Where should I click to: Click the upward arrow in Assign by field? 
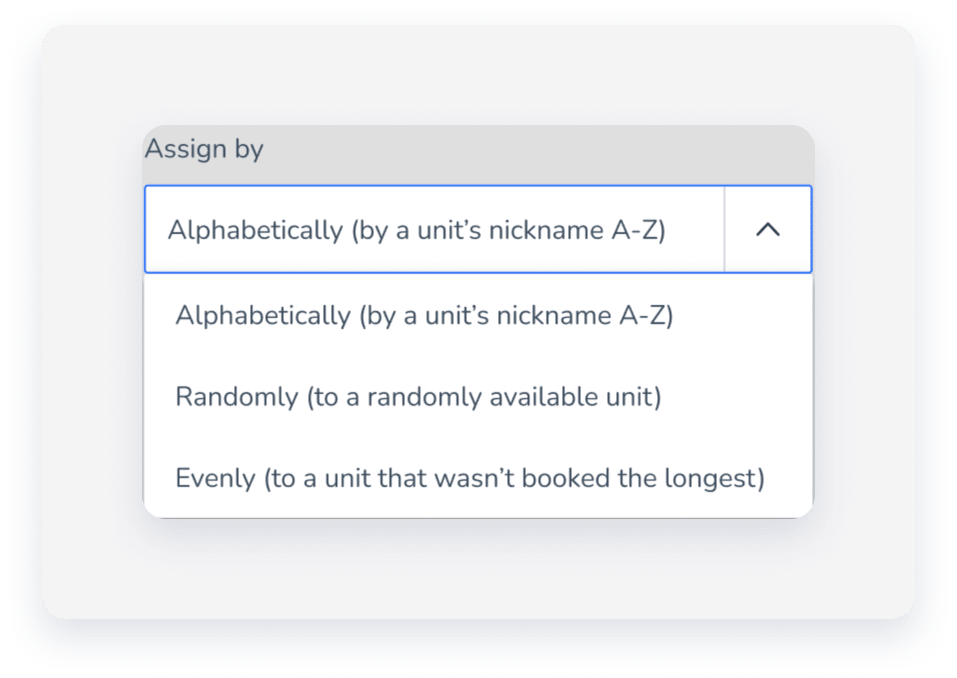click(767, 230)
